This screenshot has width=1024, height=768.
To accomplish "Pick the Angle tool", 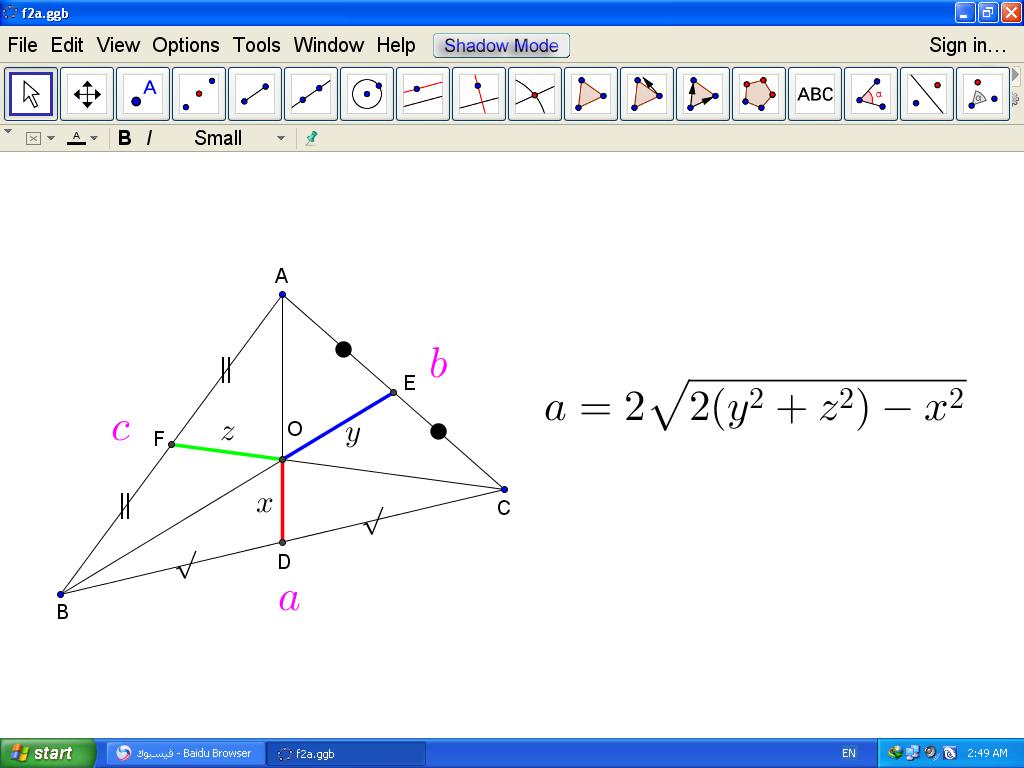I will (871, 94).
